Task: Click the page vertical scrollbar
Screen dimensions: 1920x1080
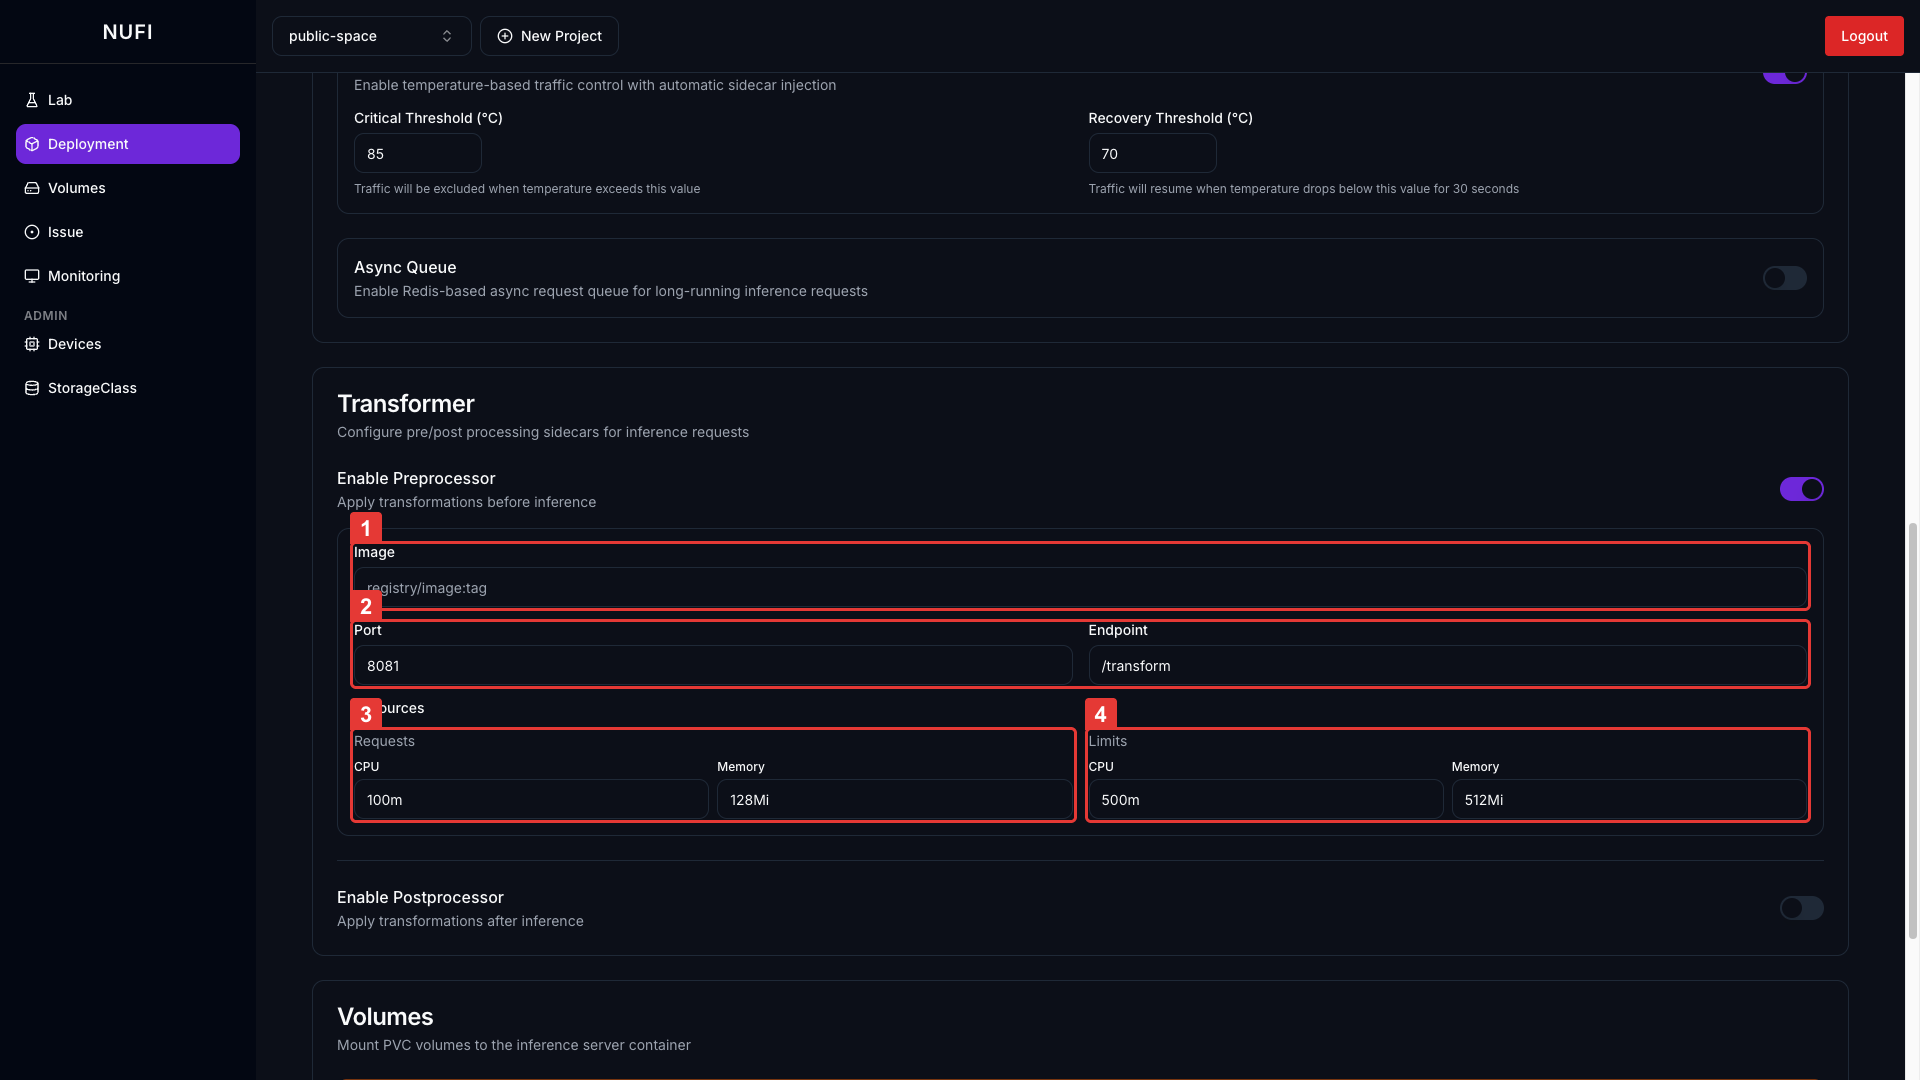Action: click(1912, 730)
